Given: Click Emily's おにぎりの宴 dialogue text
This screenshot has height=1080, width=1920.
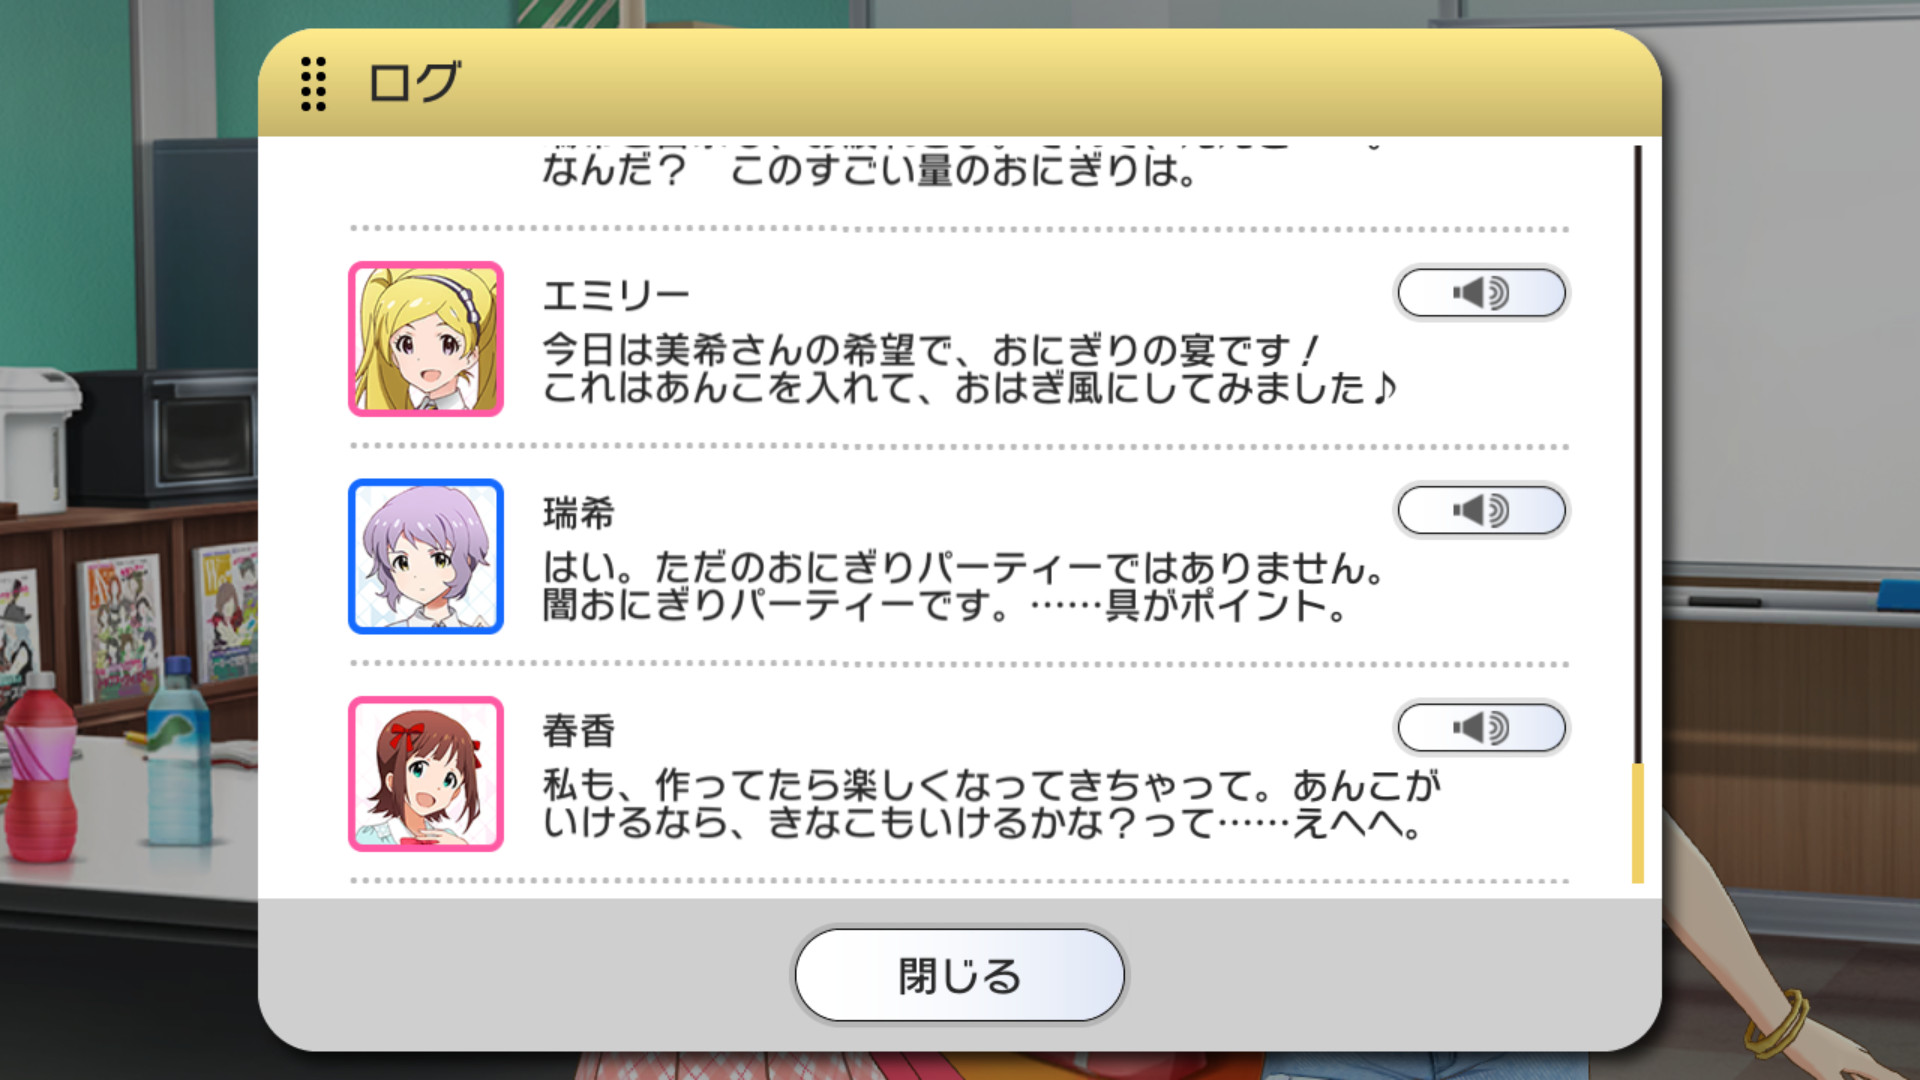Looking at the screenshot, I should (969, 369).
